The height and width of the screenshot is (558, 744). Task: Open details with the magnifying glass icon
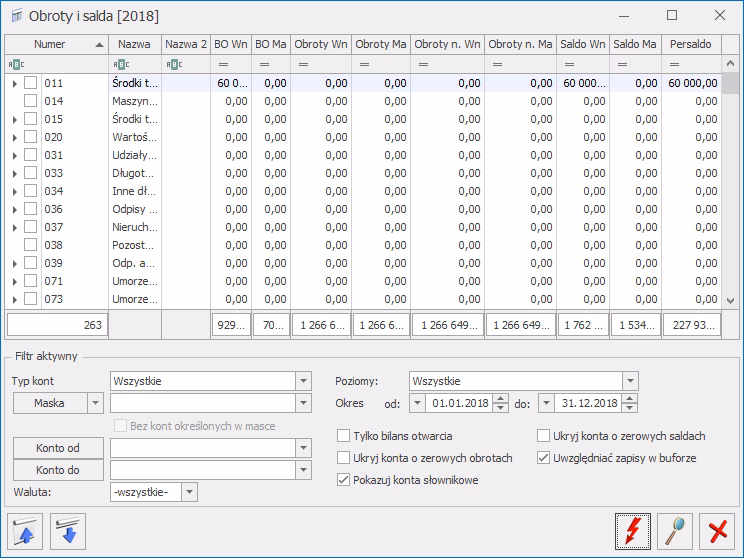[x=673, y=531]
